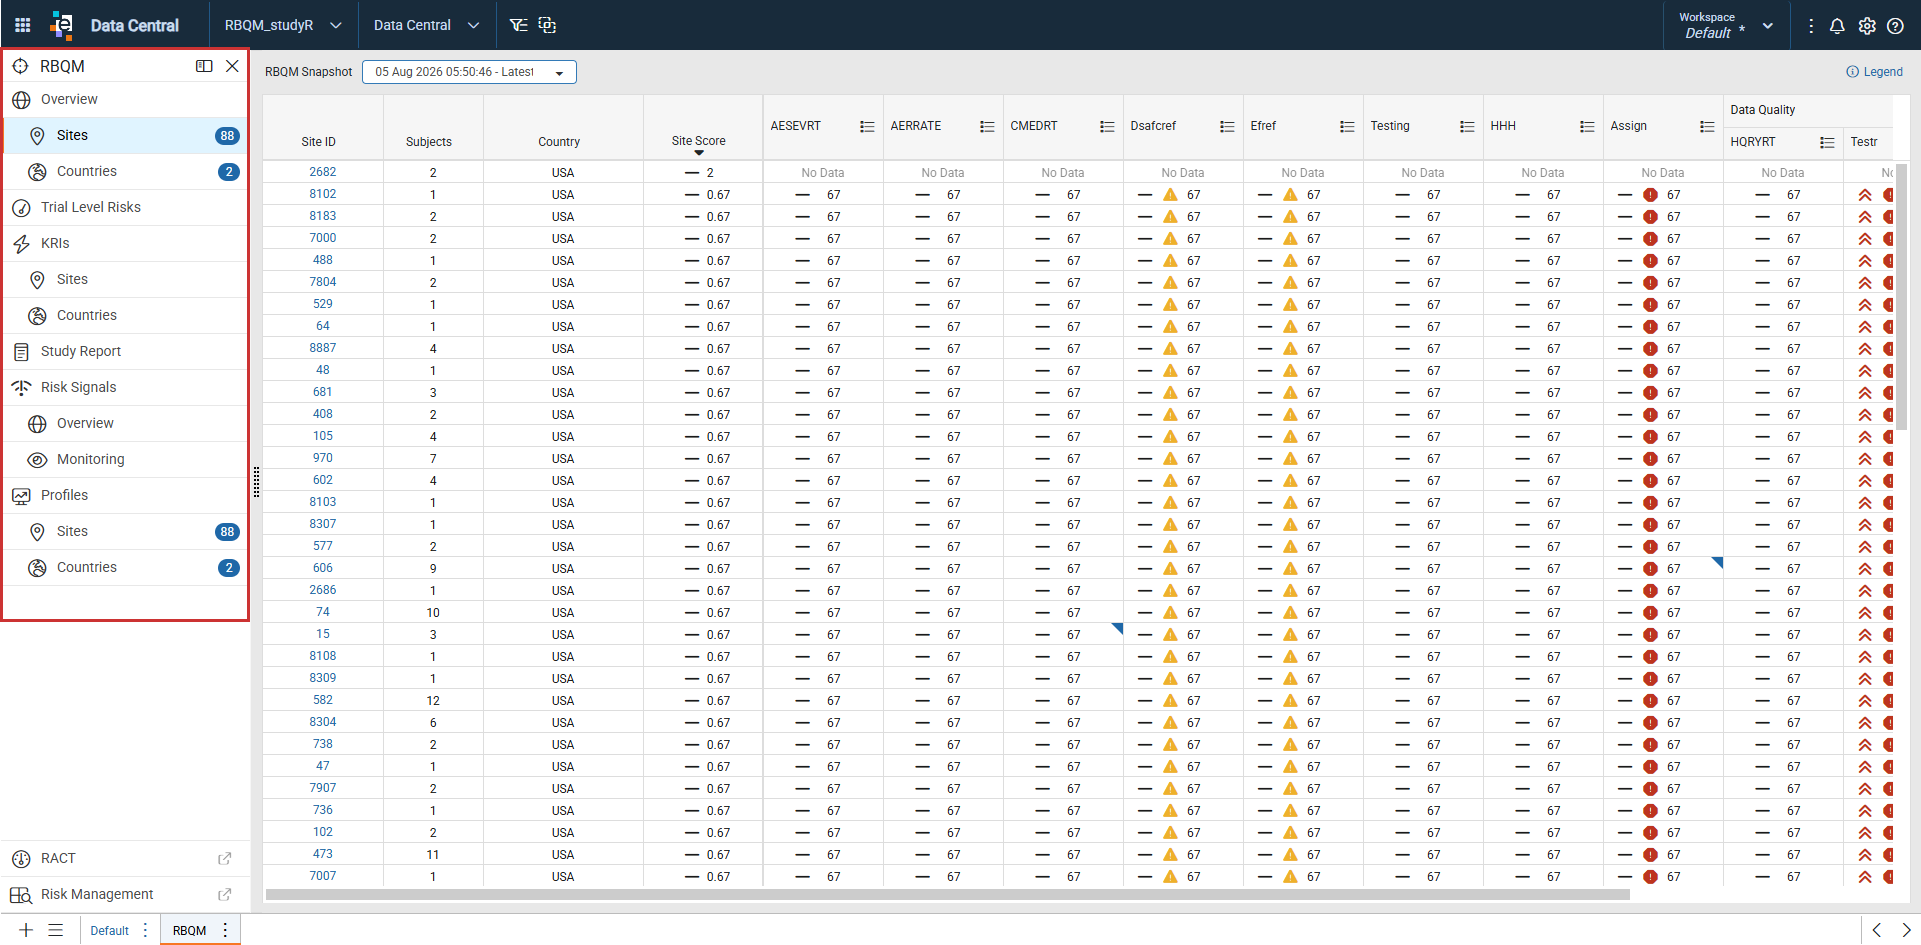
Task: Open help question mark icon
Action: click(1895, 26)
